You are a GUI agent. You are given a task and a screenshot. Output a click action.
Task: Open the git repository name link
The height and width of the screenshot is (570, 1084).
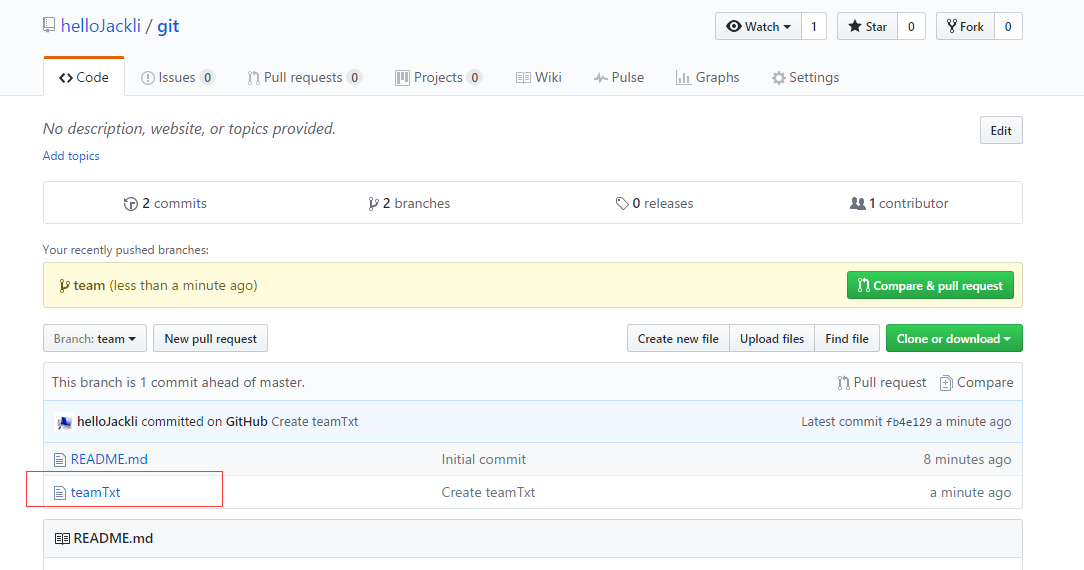click(x=168, y=26)
